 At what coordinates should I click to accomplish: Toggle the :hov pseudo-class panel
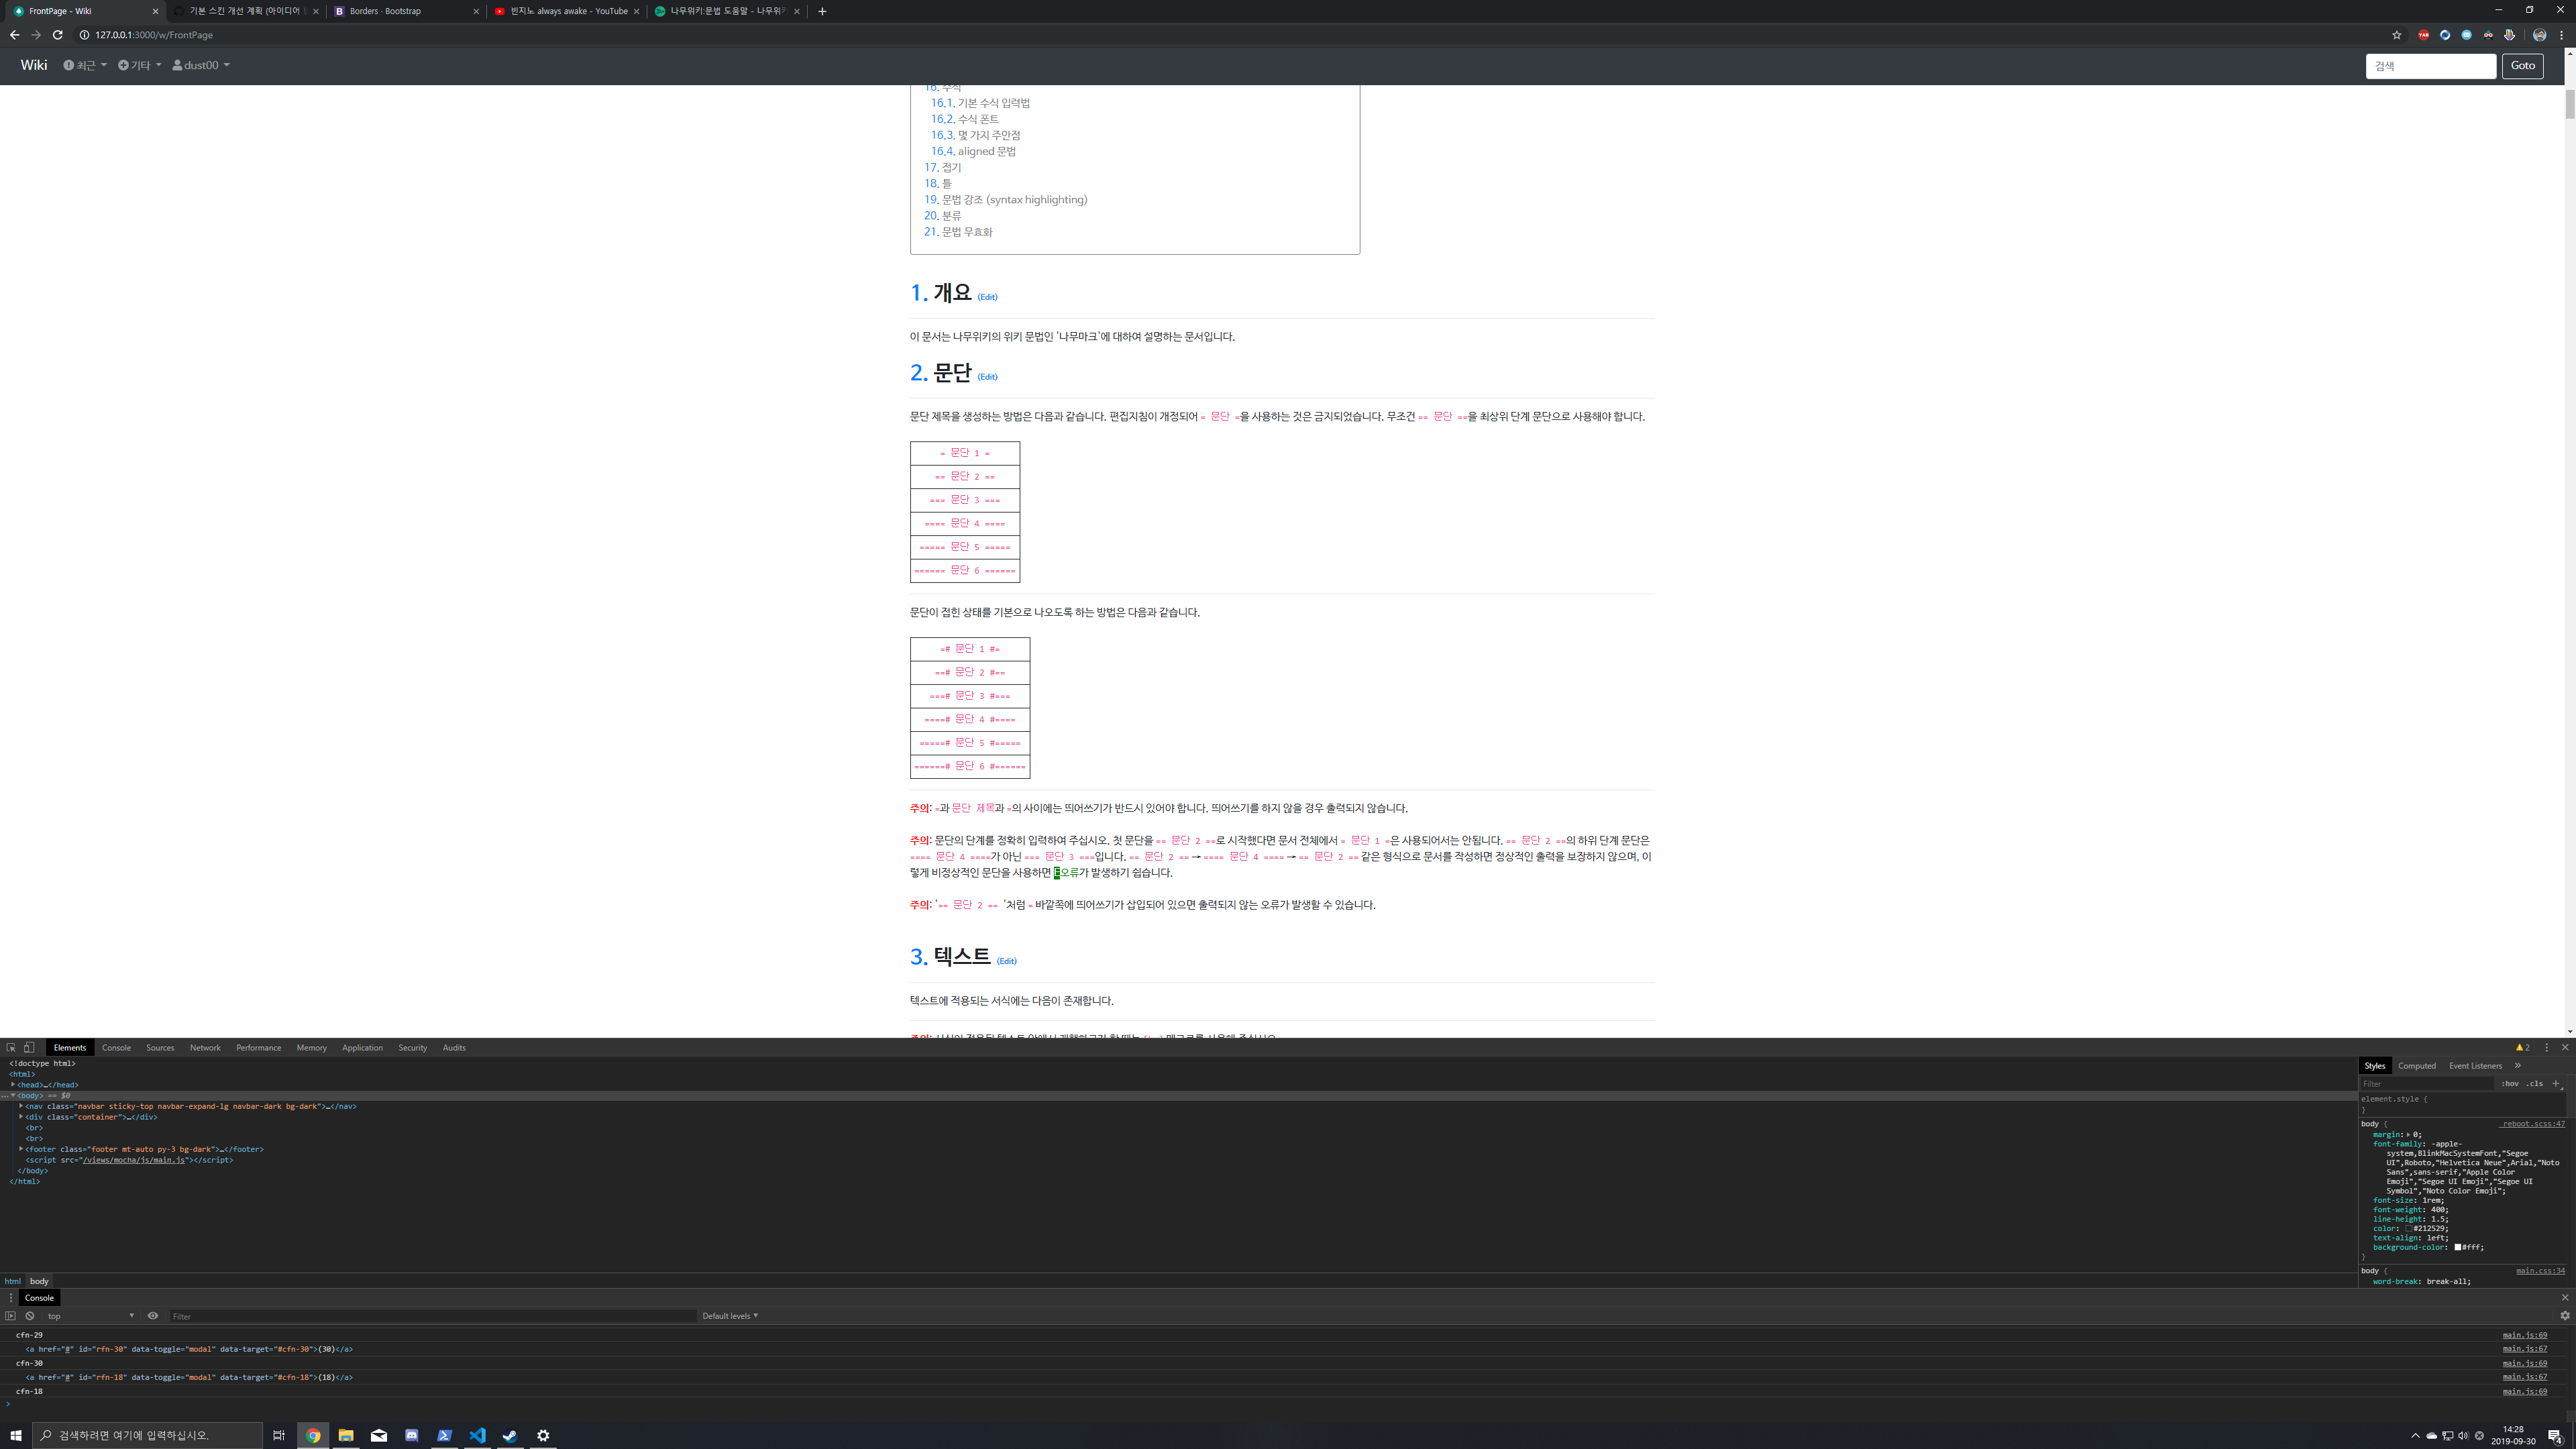[2510, 1083]
